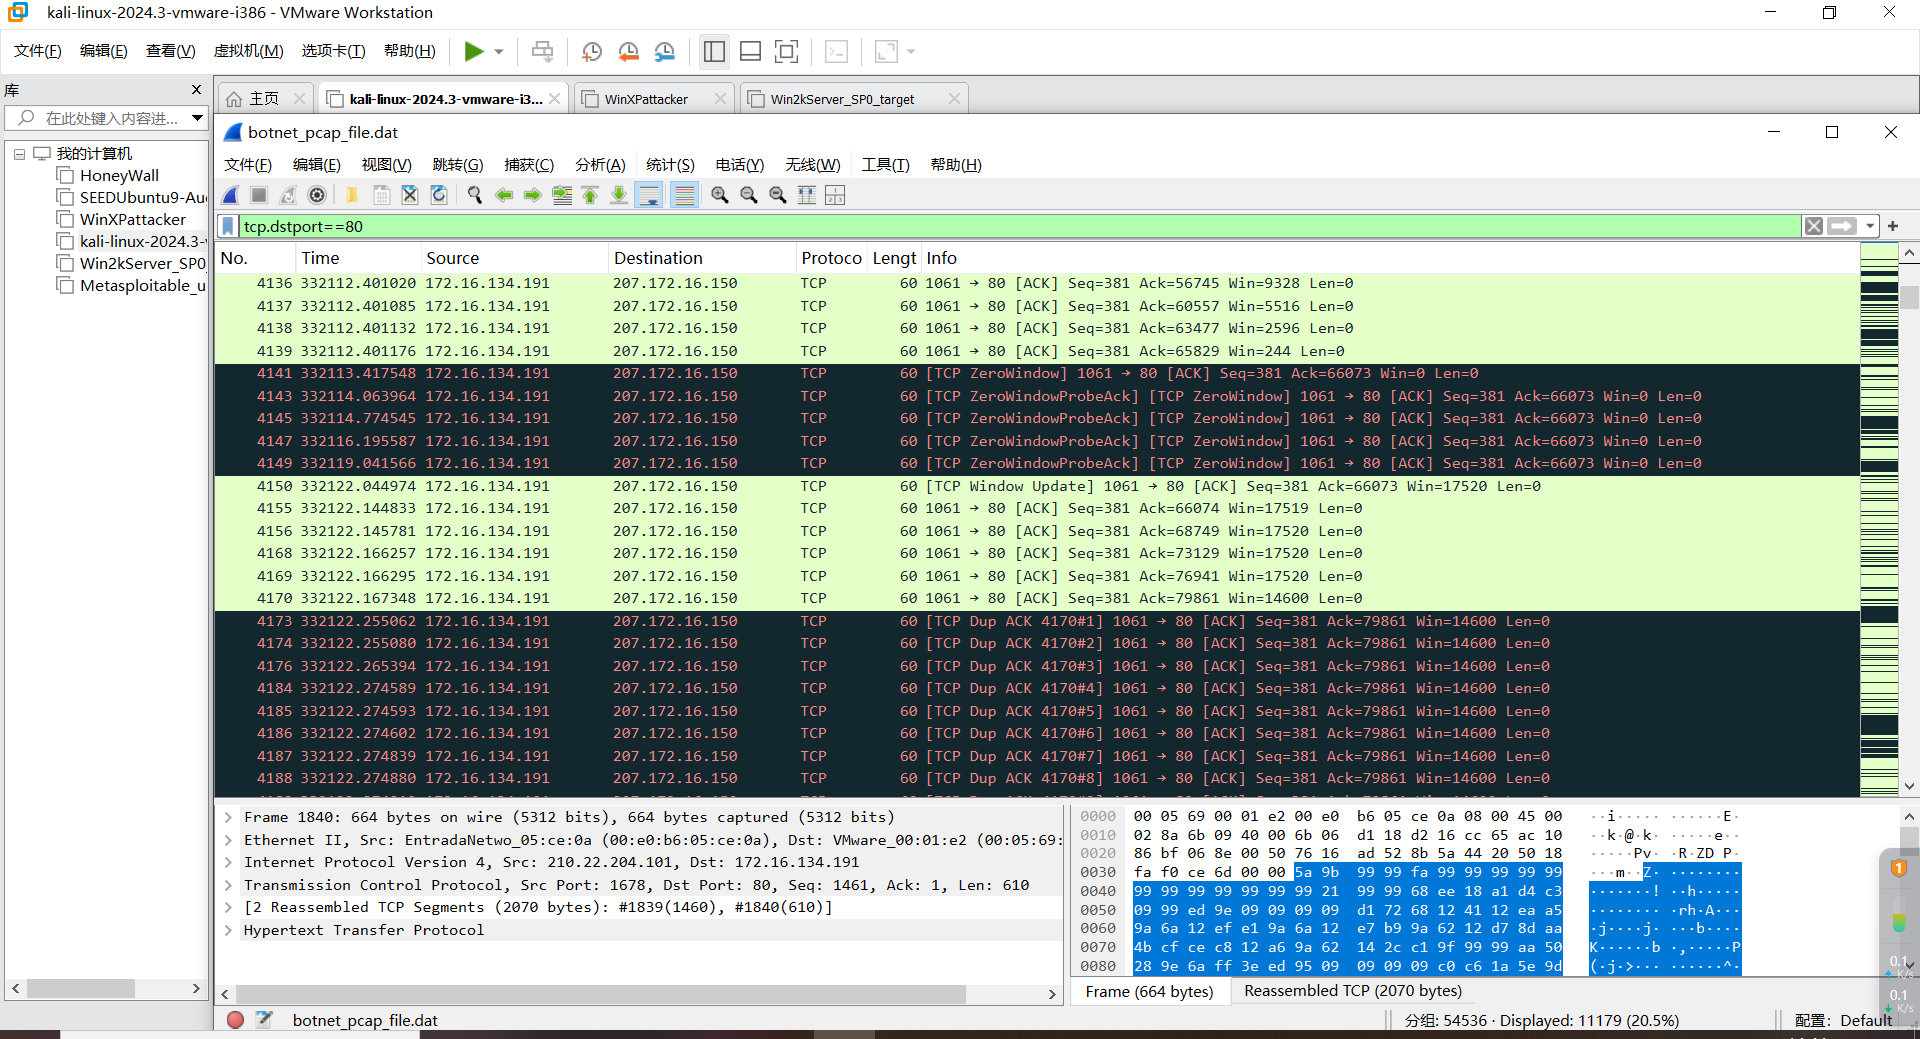Expand Hypertext Transfer Protocol row
Image resolution: width=1920 pixels, height=1039 pixels.
[228, 930]
